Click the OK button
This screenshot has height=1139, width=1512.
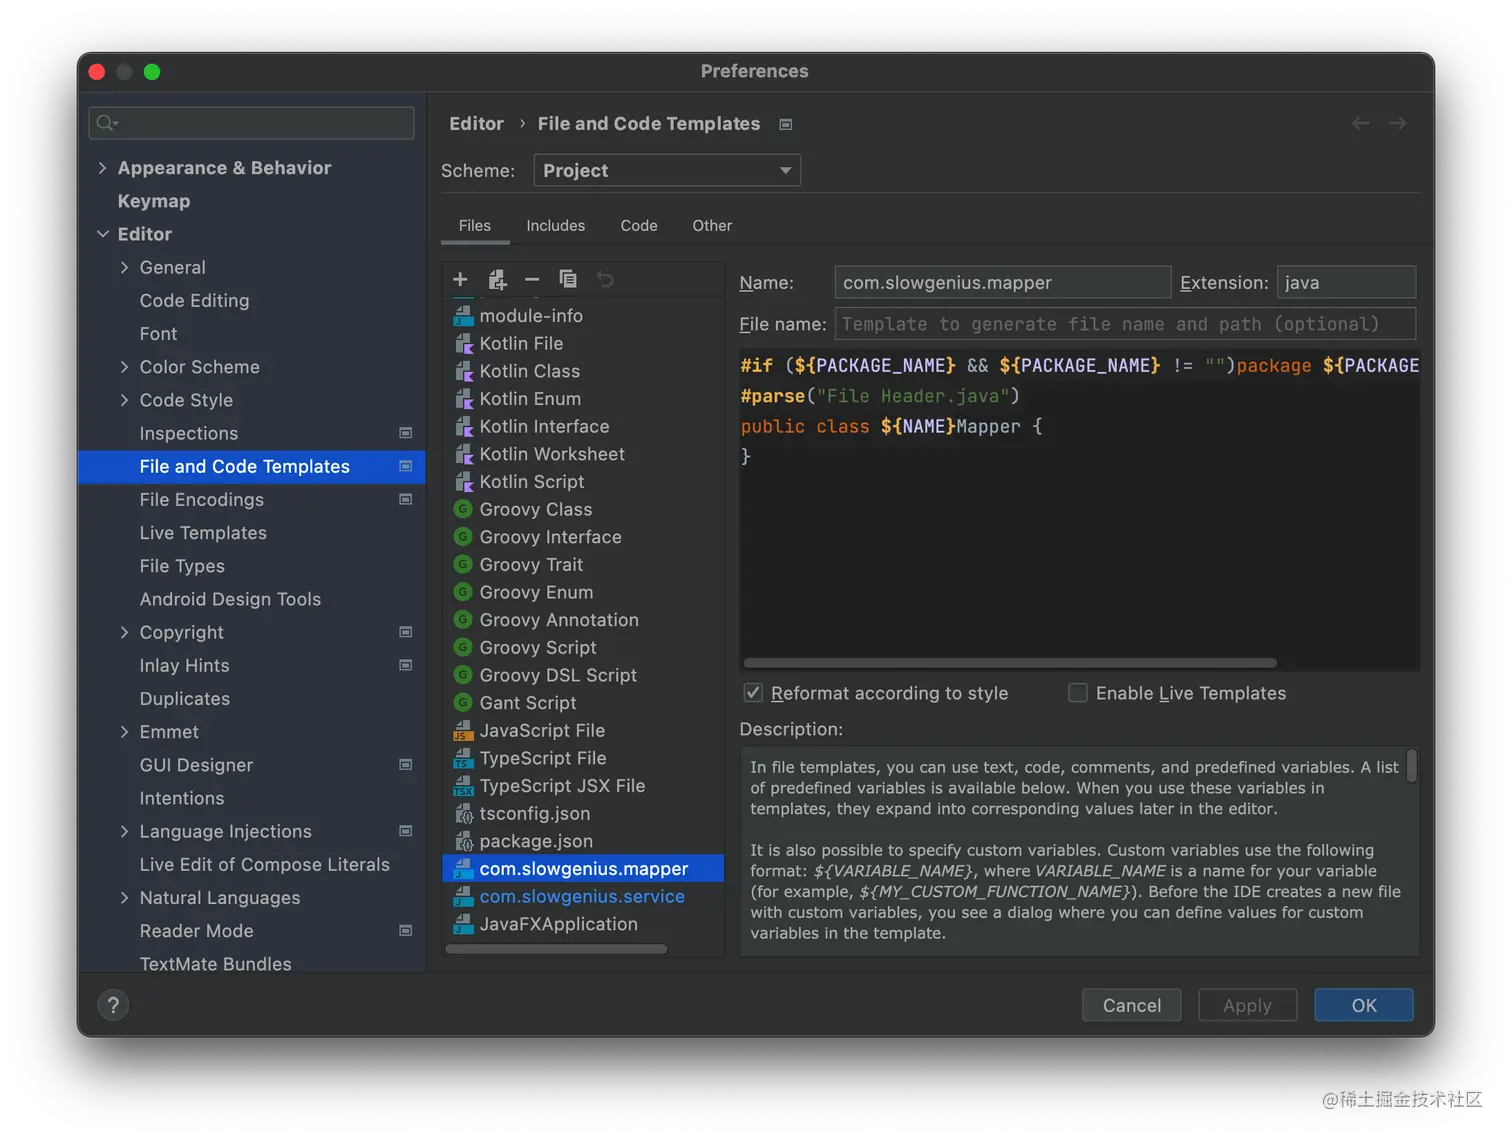1363,1005
